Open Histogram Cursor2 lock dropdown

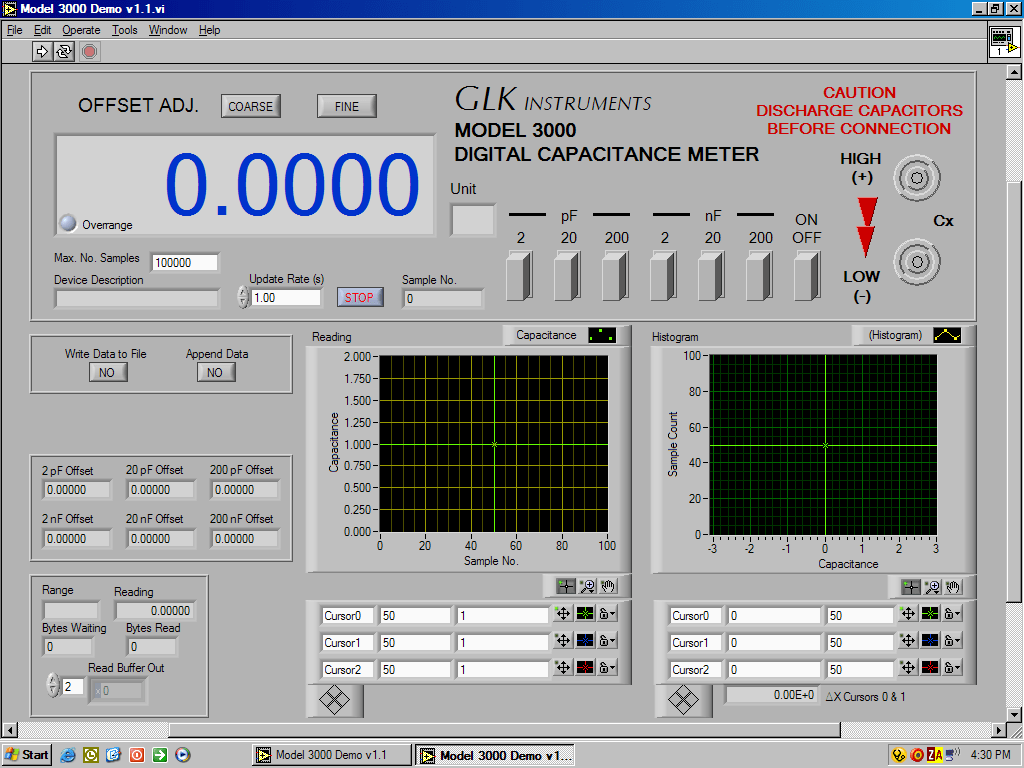952,667
